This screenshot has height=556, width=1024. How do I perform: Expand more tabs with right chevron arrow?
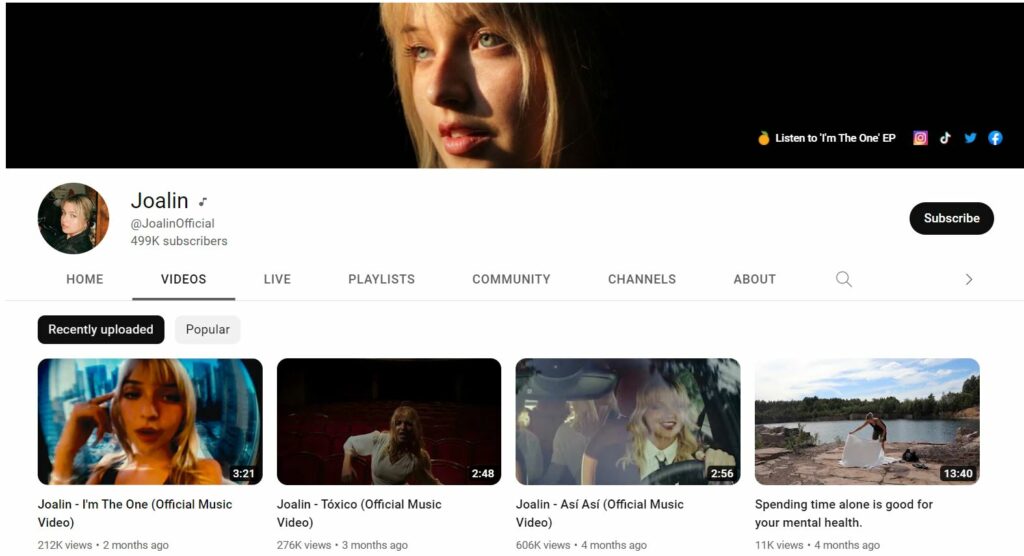click(x=968, y=279)
